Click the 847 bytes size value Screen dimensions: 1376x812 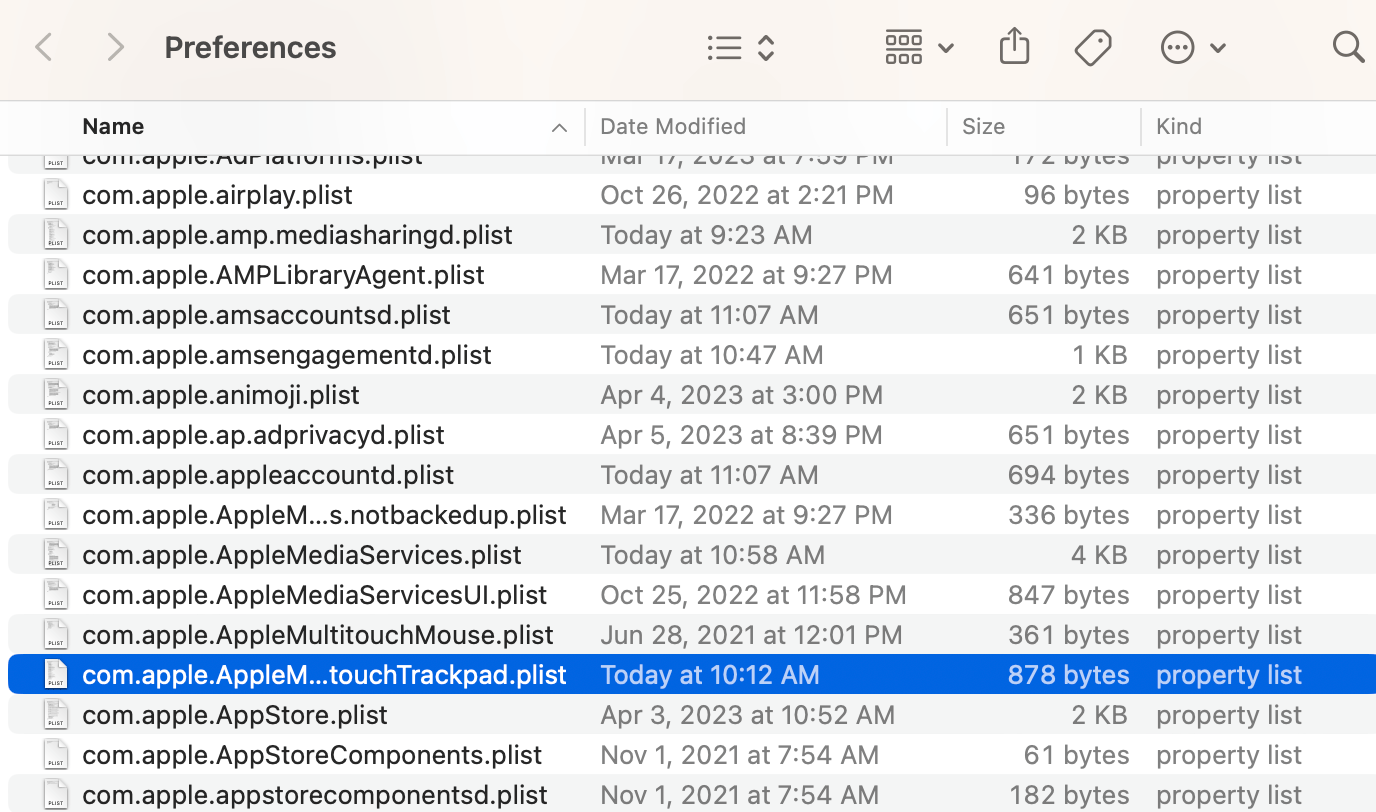pyautogui.click(x=1069, y=595)
